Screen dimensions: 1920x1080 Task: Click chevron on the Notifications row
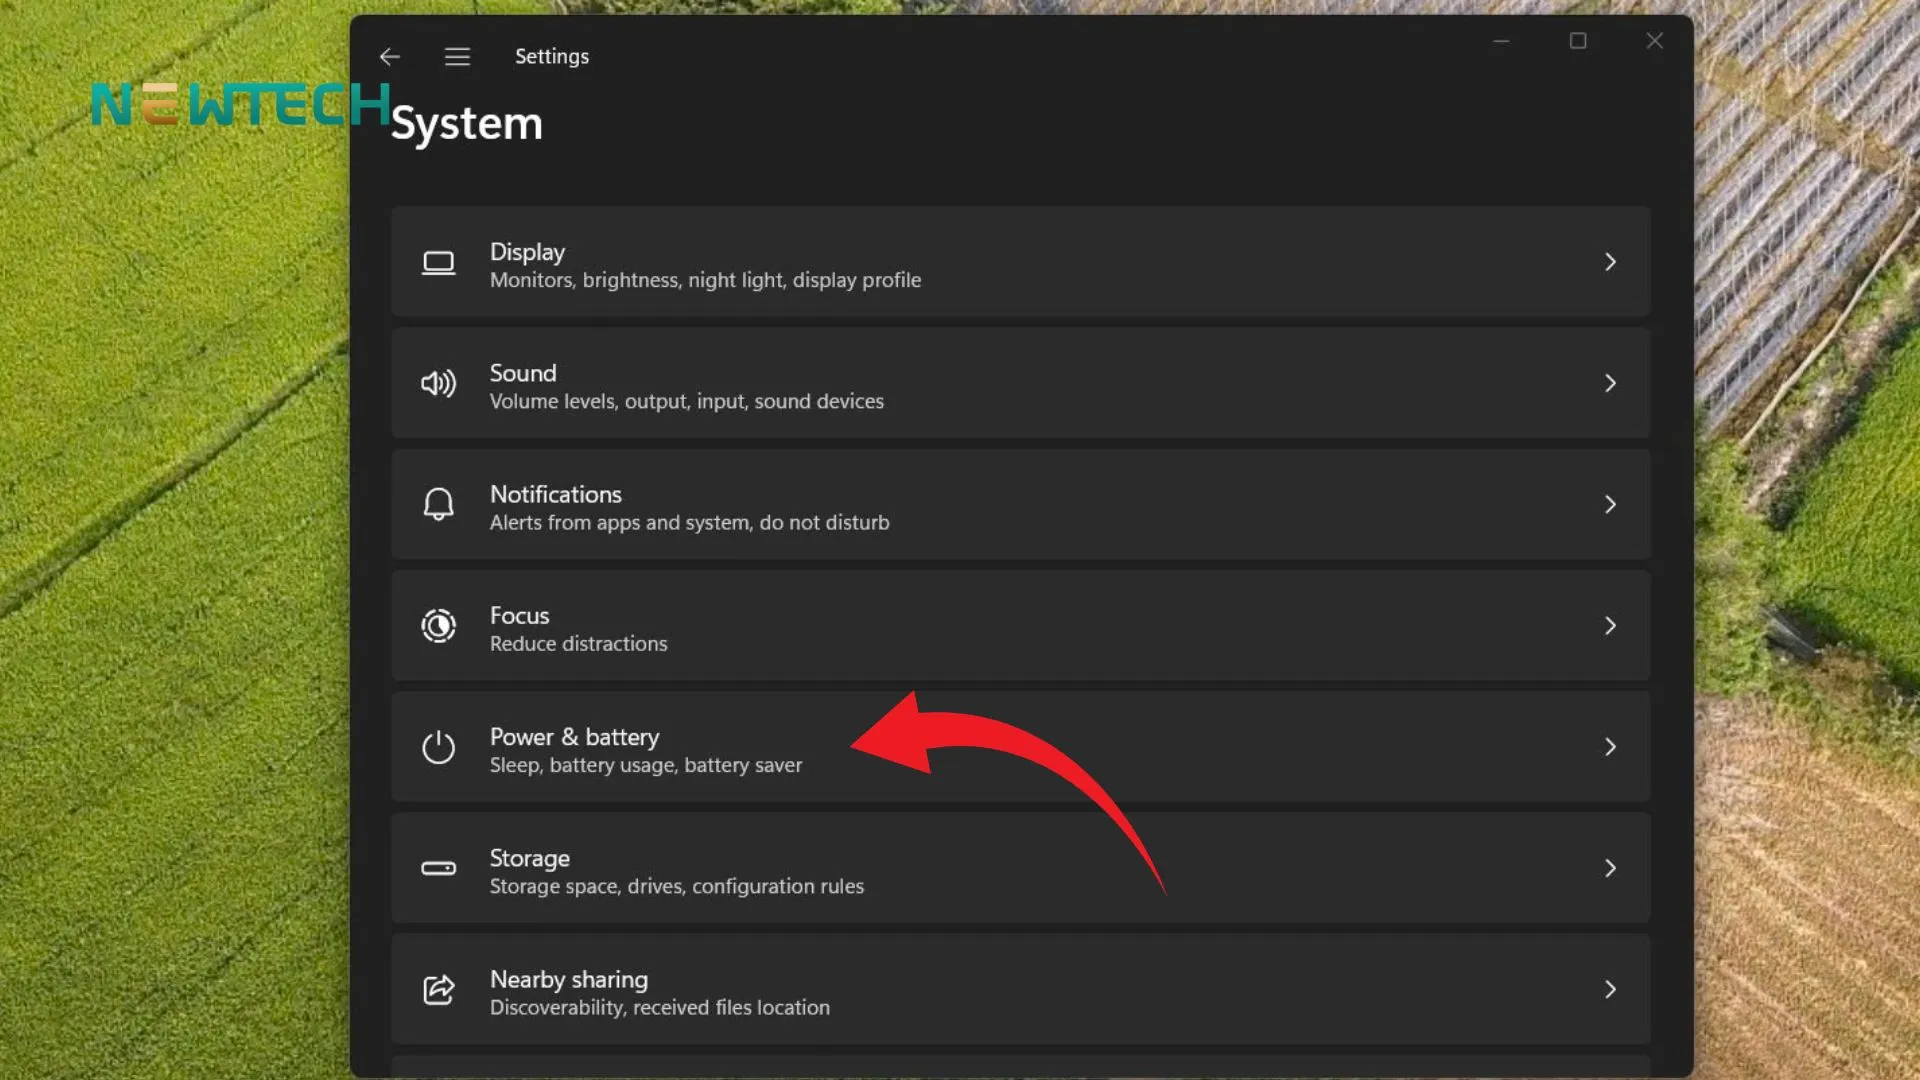[x=1610, y=505]
